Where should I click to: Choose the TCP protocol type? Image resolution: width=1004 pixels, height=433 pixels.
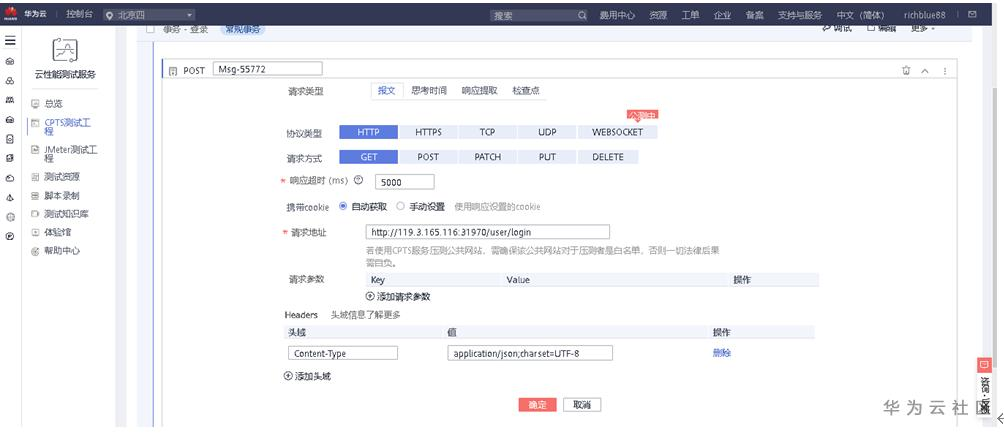pyautogui.click(x=487, y=132)
